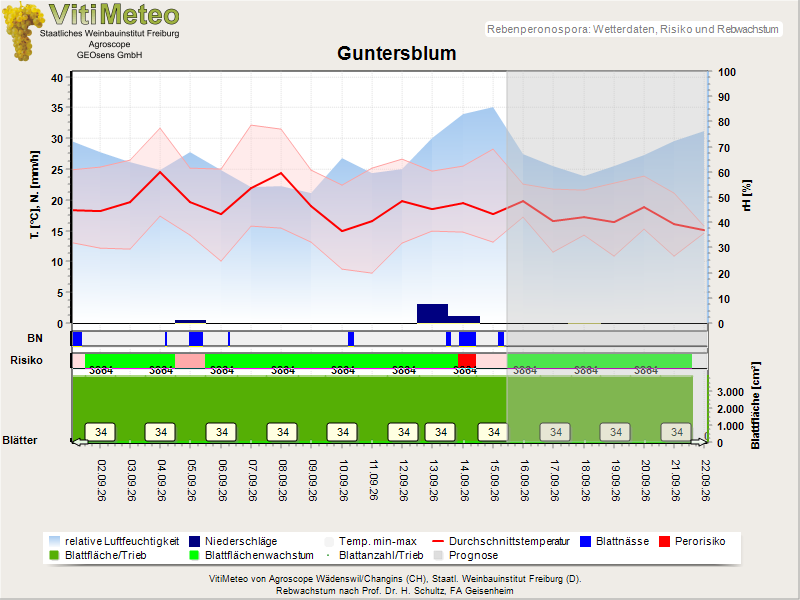This screenshot has width=800, height=600.
Task: Click the VitiMeteo grape cluster logo
Action: [x=22, y=32]
